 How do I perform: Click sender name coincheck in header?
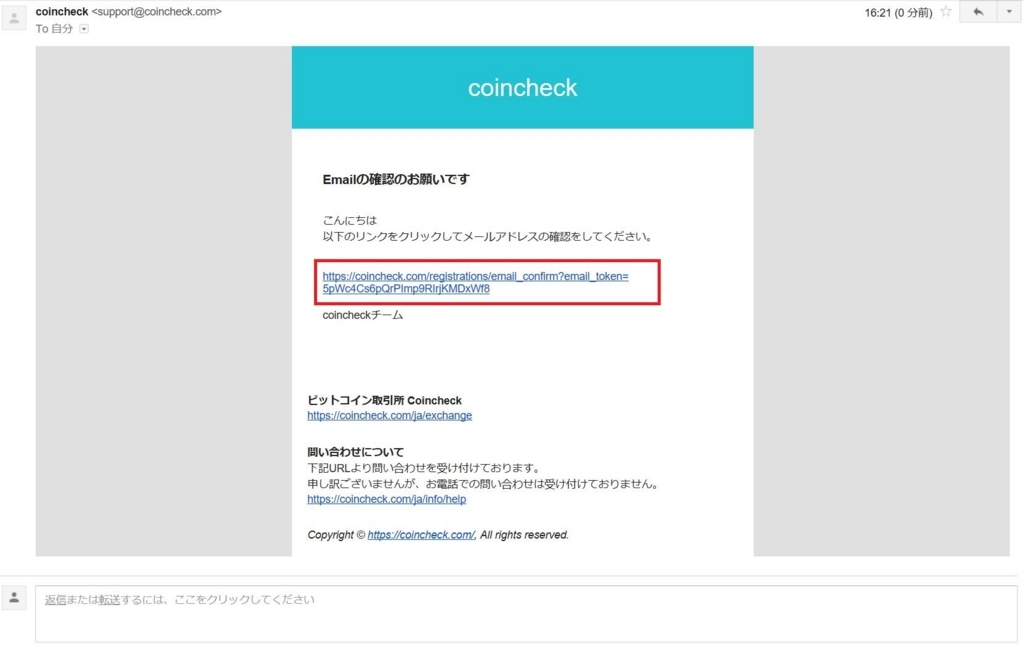click(x=62, y=12)
